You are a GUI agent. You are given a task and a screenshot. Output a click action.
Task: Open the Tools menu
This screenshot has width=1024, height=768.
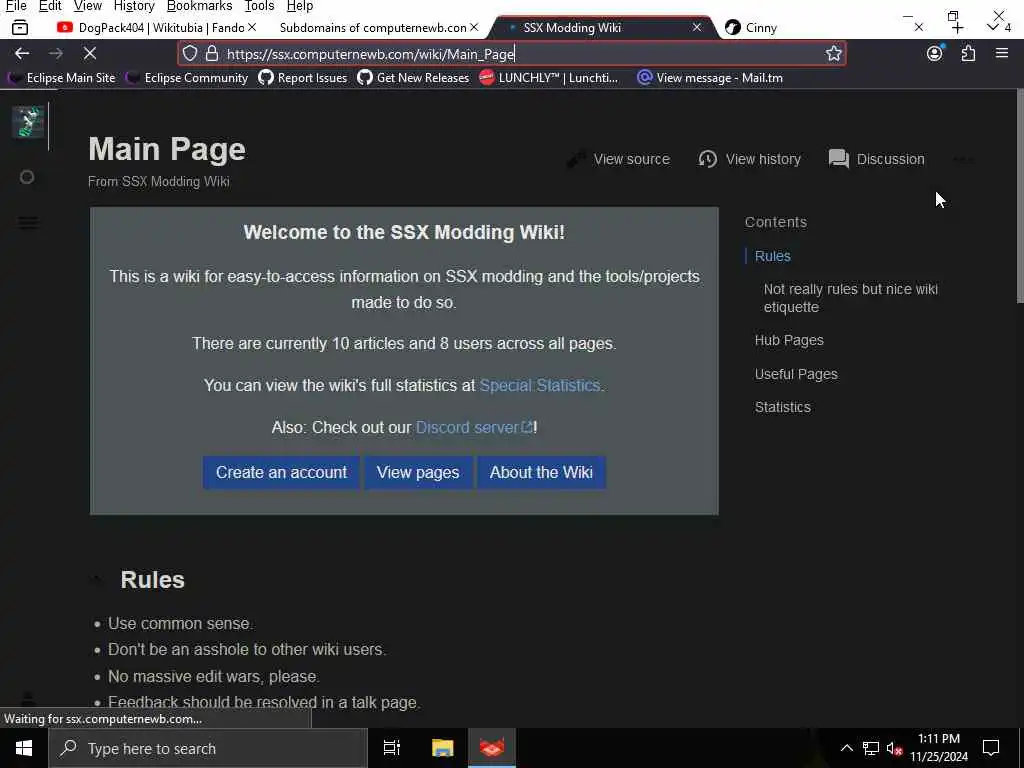pos(259,6)
